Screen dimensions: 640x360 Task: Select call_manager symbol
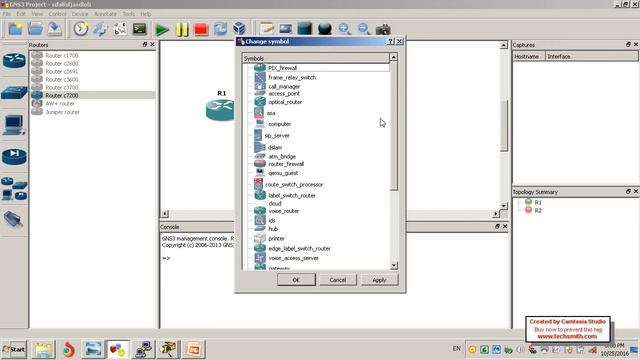coord(284,86)
